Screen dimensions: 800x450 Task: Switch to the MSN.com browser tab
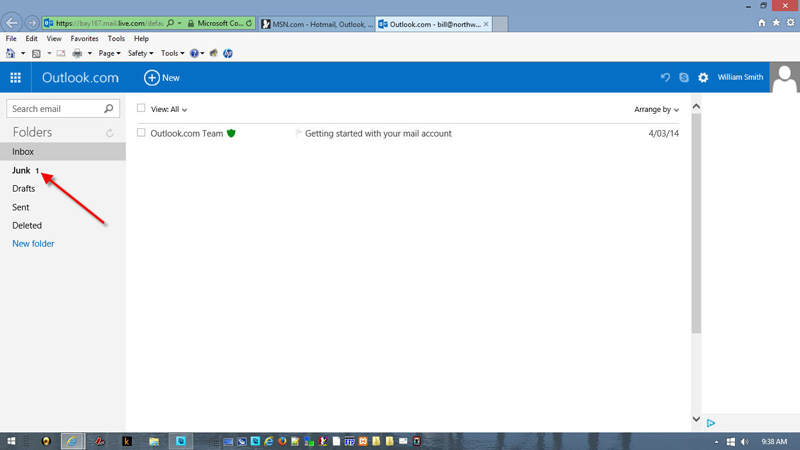click(x=317, y=24)
